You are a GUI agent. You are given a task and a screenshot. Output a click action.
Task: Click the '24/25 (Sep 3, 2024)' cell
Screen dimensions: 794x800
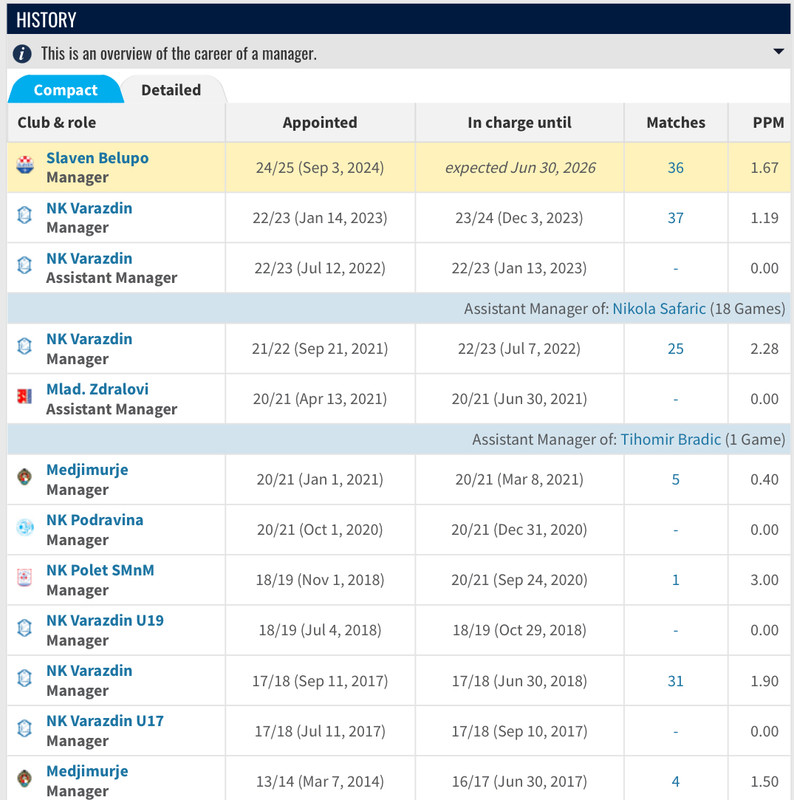coord(320,168)
